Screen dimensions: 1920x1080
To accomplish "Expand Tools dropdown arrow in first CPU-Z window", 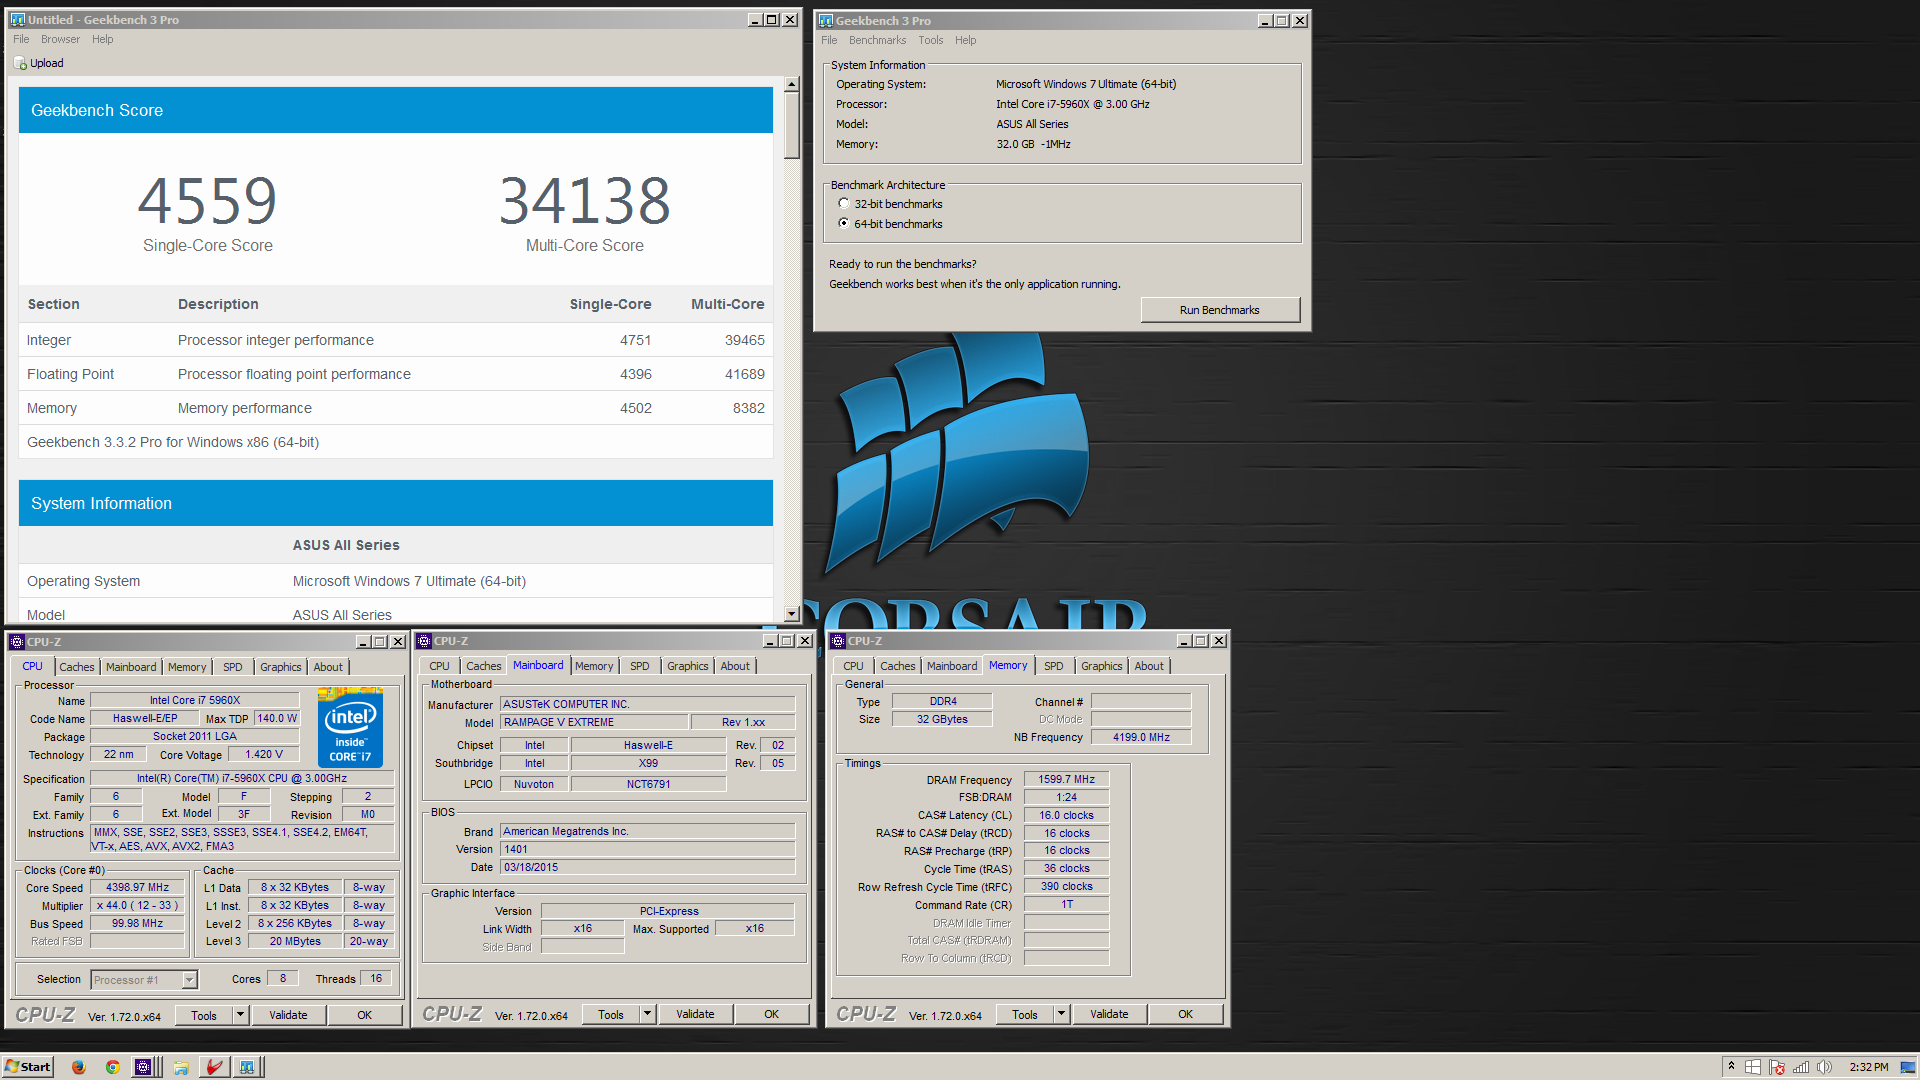I will [x=240, y=1015].
